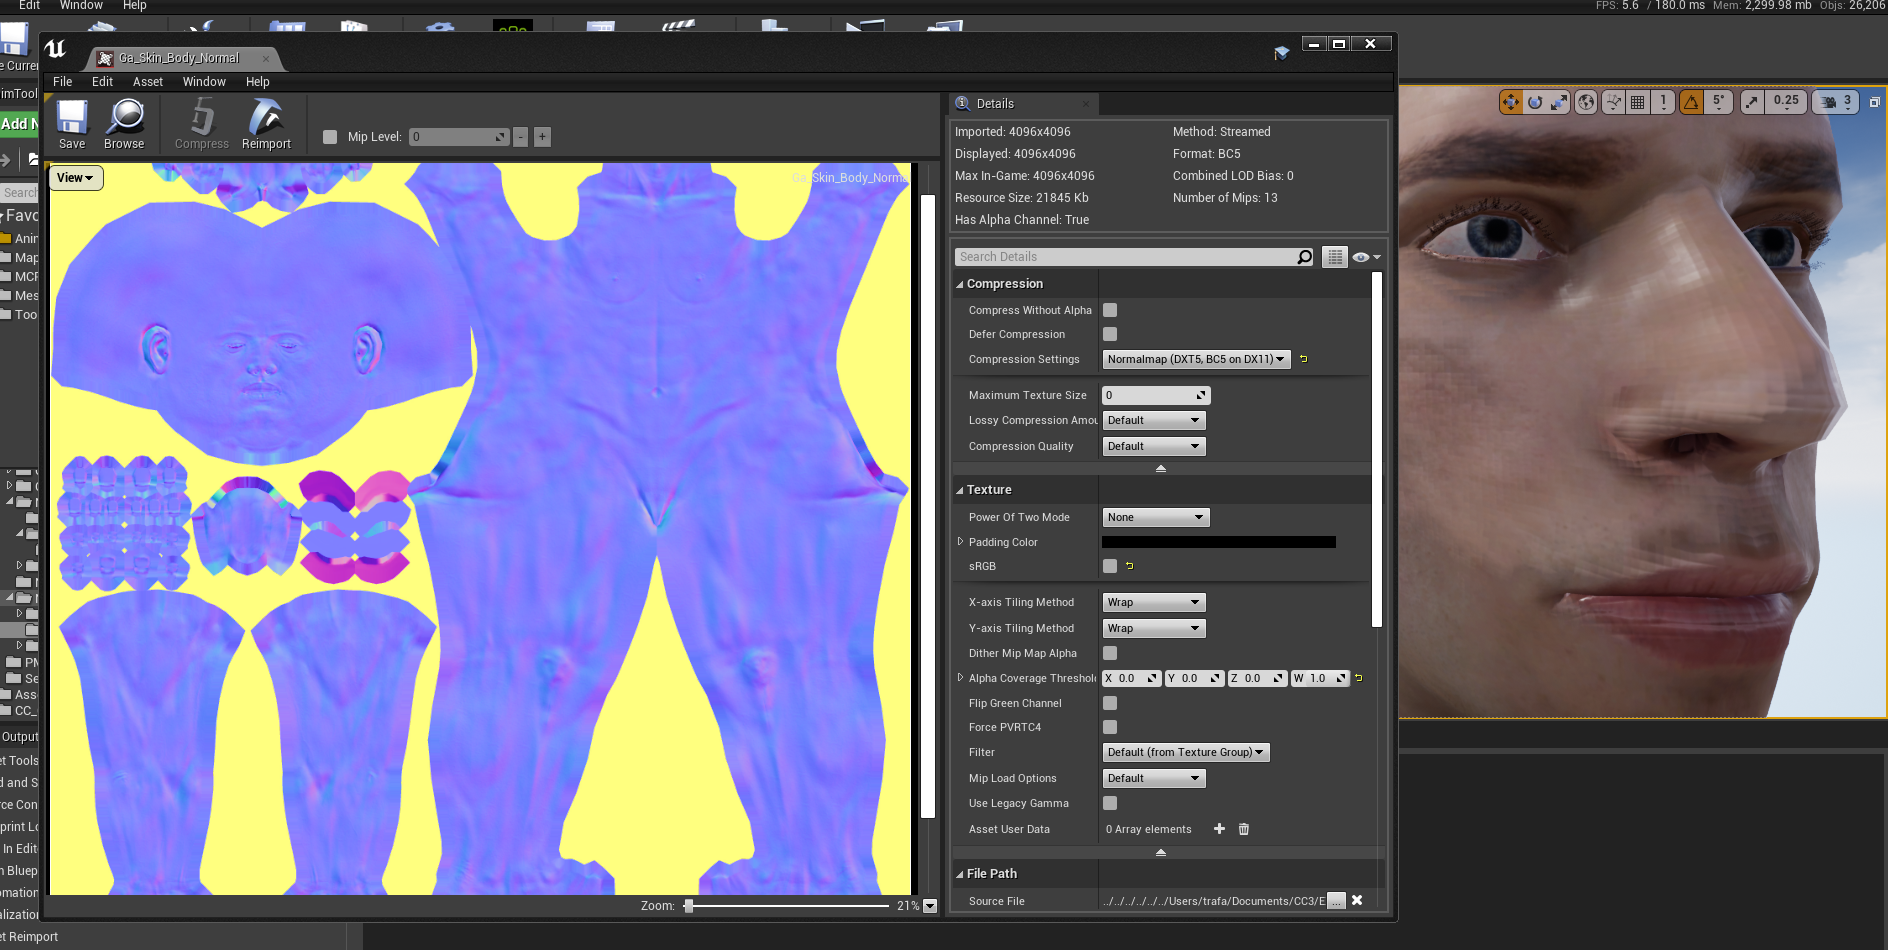Decrease mip level with minus button
The image size is (1888, 950).
[520, 137]
